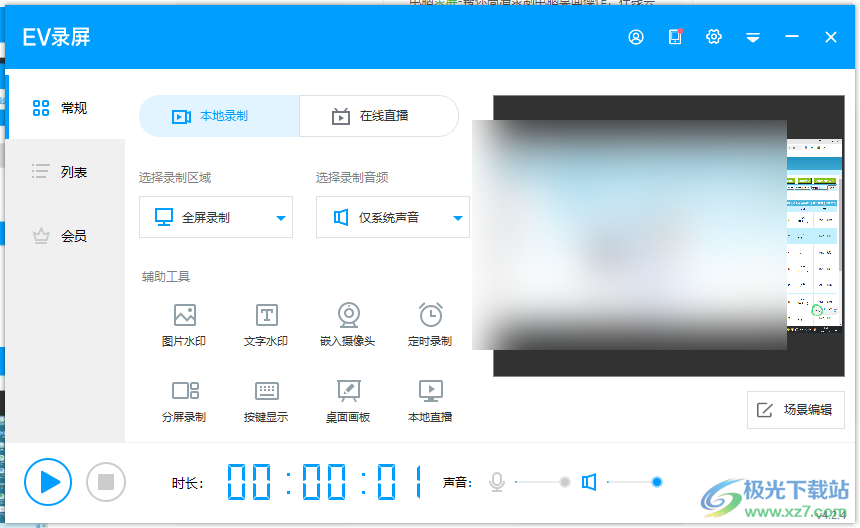Open the 嵌入摄像头 webcam embed tool
The height and width of the screenshot is (528, 860).
[x=348, y=325]
